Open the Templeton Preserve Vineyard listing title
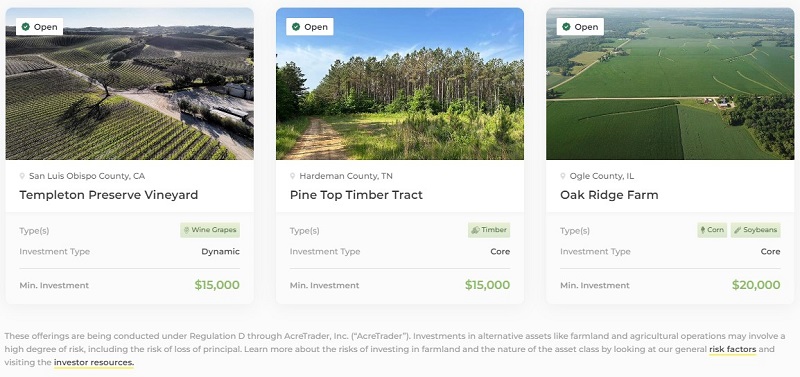This screenshot has width=800, height=377. 109,195
